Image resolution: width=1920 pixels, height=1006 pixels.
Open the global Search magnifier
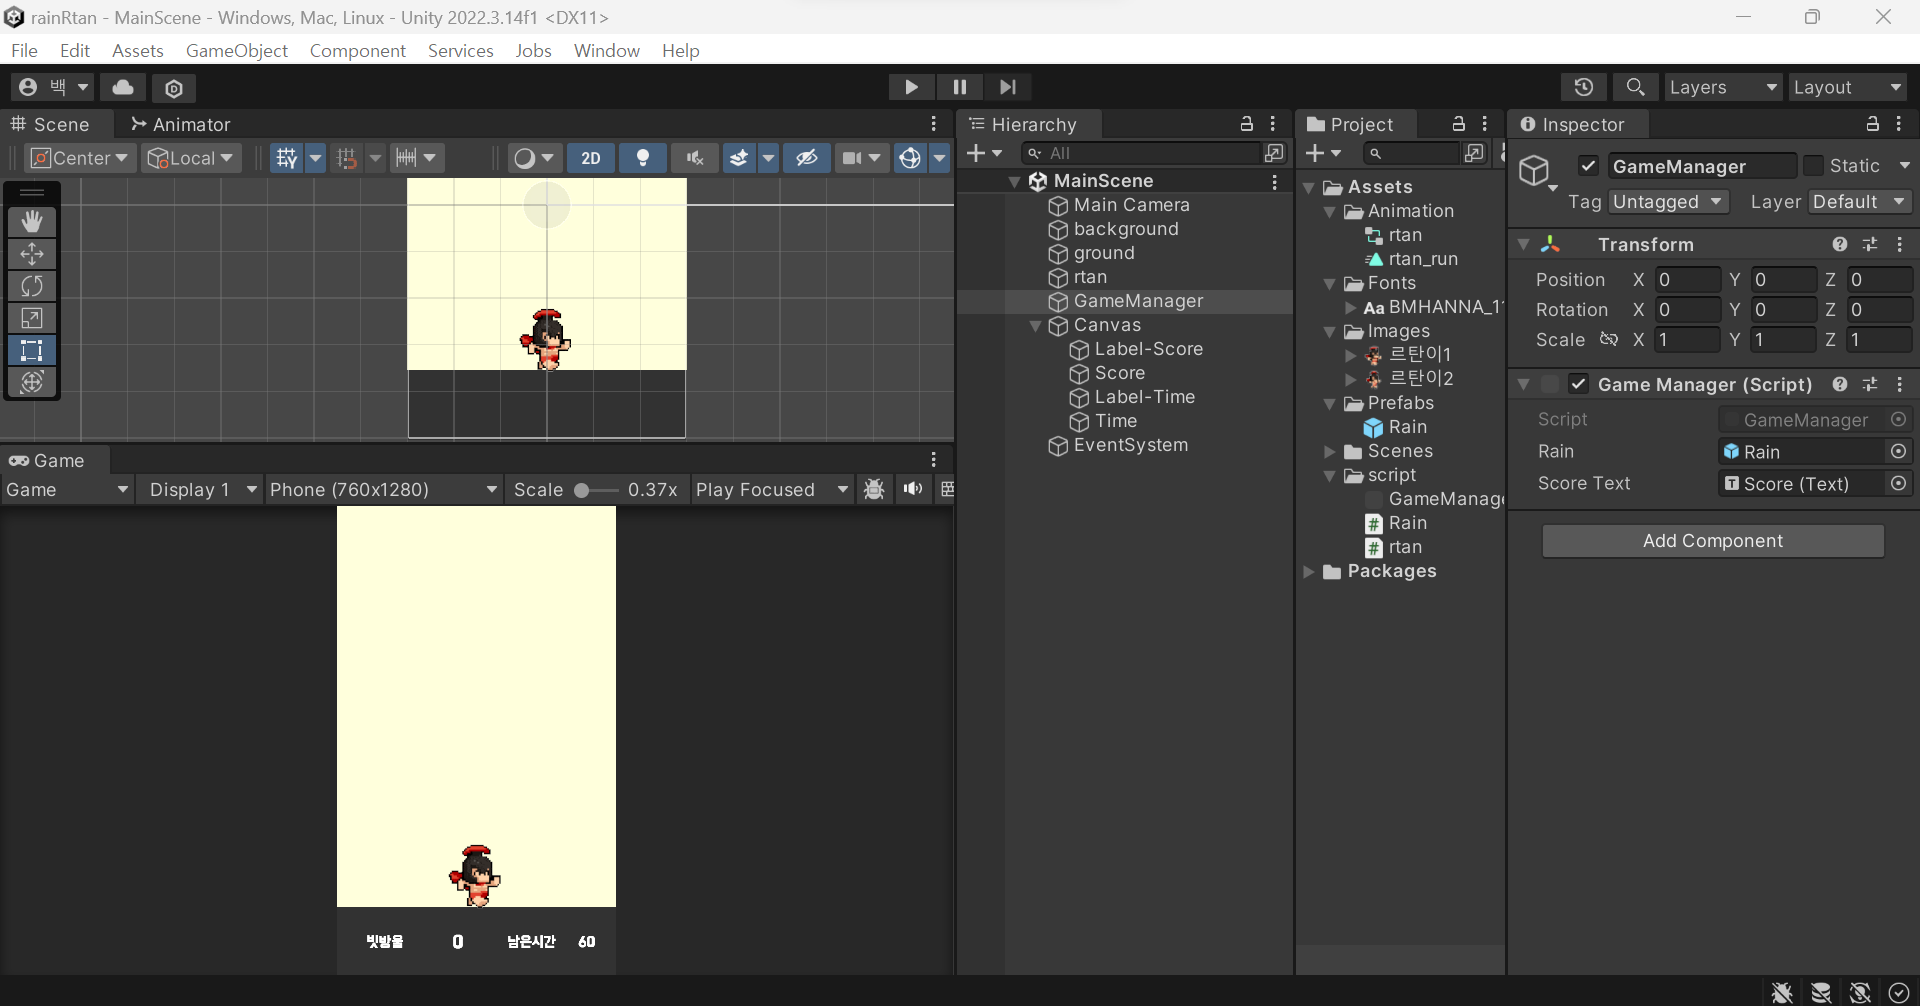pyautogui.click(x=1635, y=88)
